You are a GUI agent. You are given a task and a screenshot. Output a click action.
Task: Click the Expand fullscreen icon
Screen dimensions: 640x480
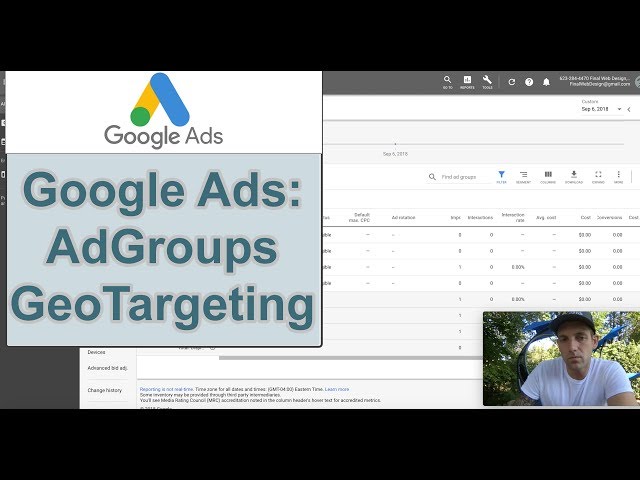point(598,177)
